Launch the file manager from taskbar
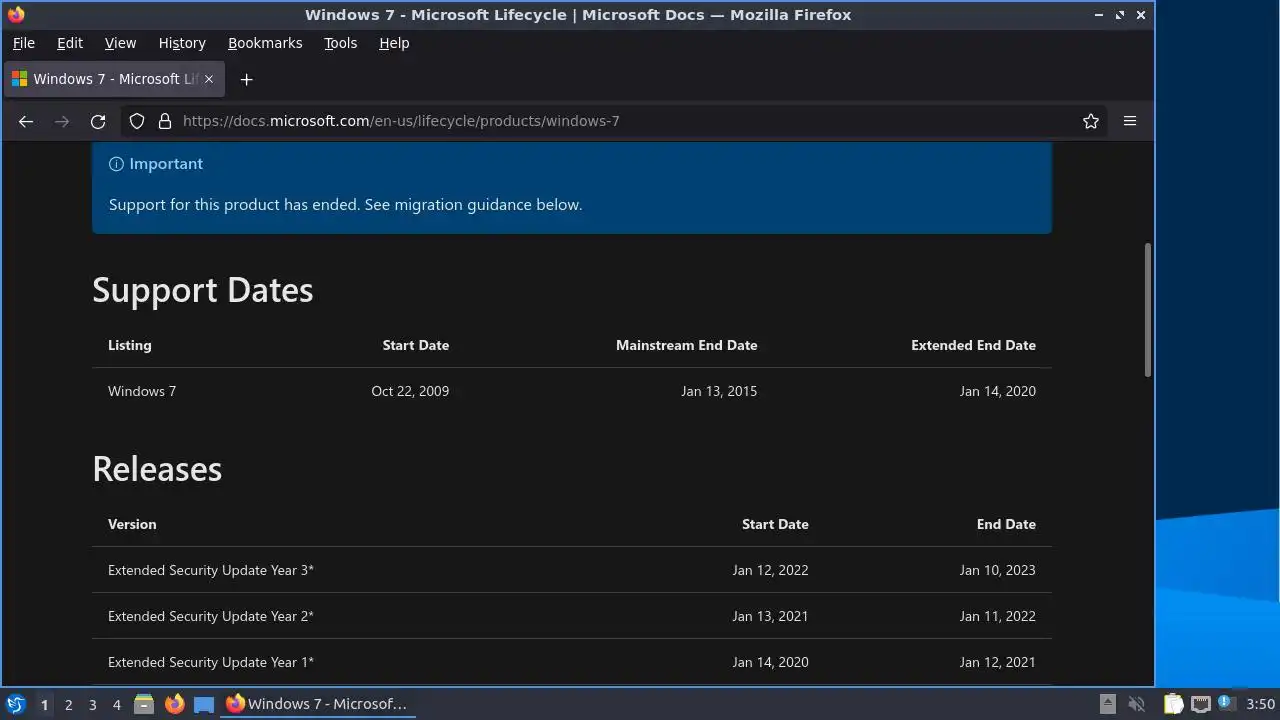 click(x=144, y=704)
